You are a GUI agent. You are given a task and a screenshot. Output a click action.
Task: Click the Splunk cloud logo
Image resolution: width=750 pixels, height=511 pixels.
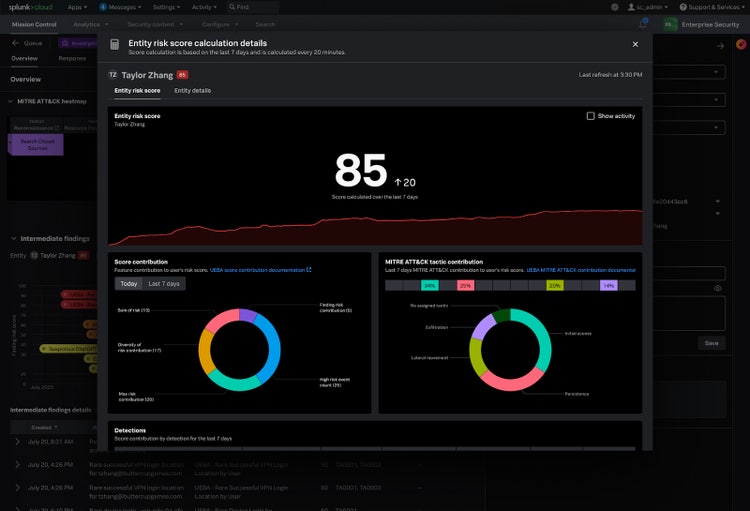click(30, 7)
